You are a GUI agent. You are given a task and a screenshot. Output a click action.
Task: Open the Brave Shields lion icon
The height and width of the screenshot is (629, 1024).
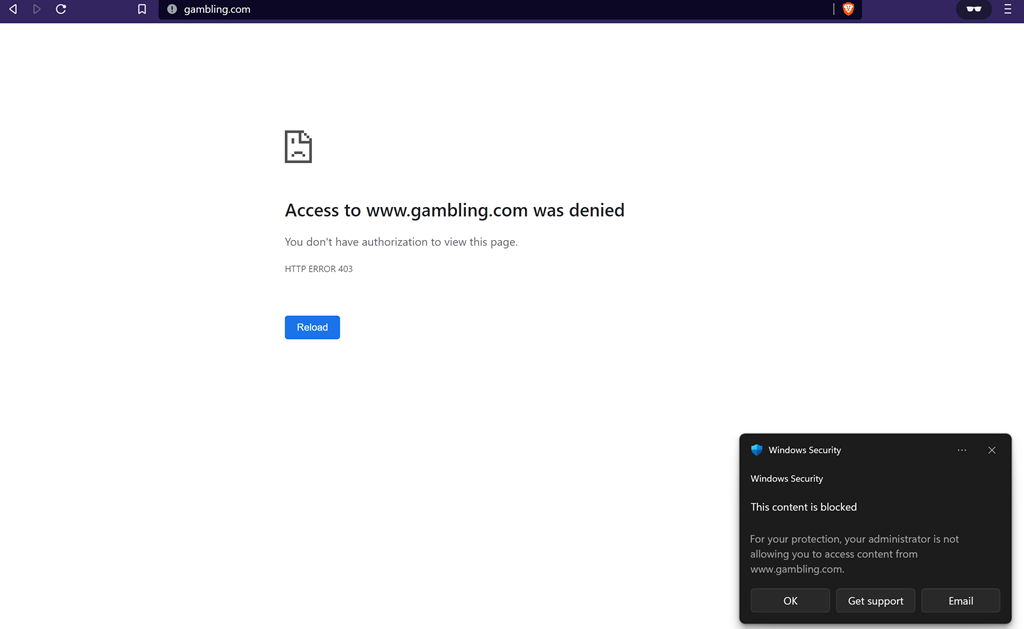(x=848, y=9)
